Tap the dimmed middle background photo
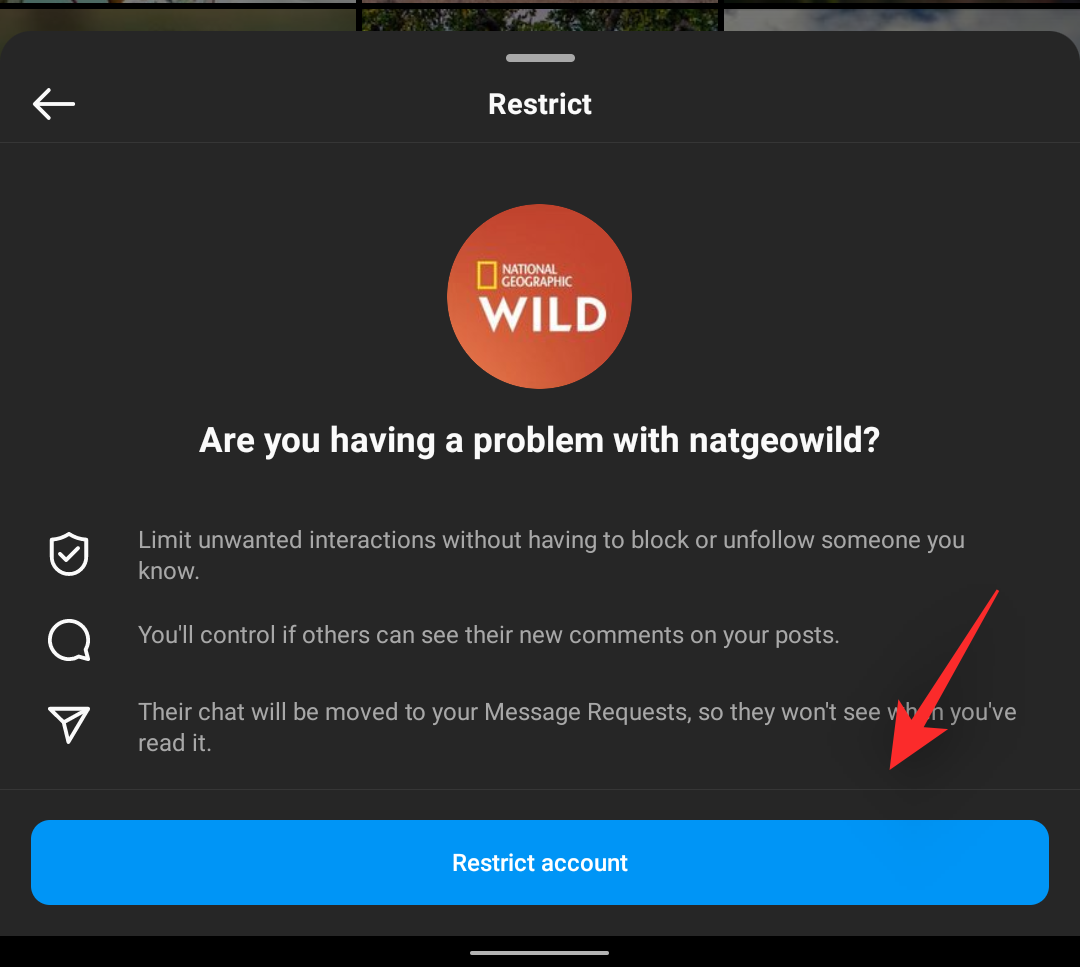This screenshot has height=967, width=1080. click(540, 15)
